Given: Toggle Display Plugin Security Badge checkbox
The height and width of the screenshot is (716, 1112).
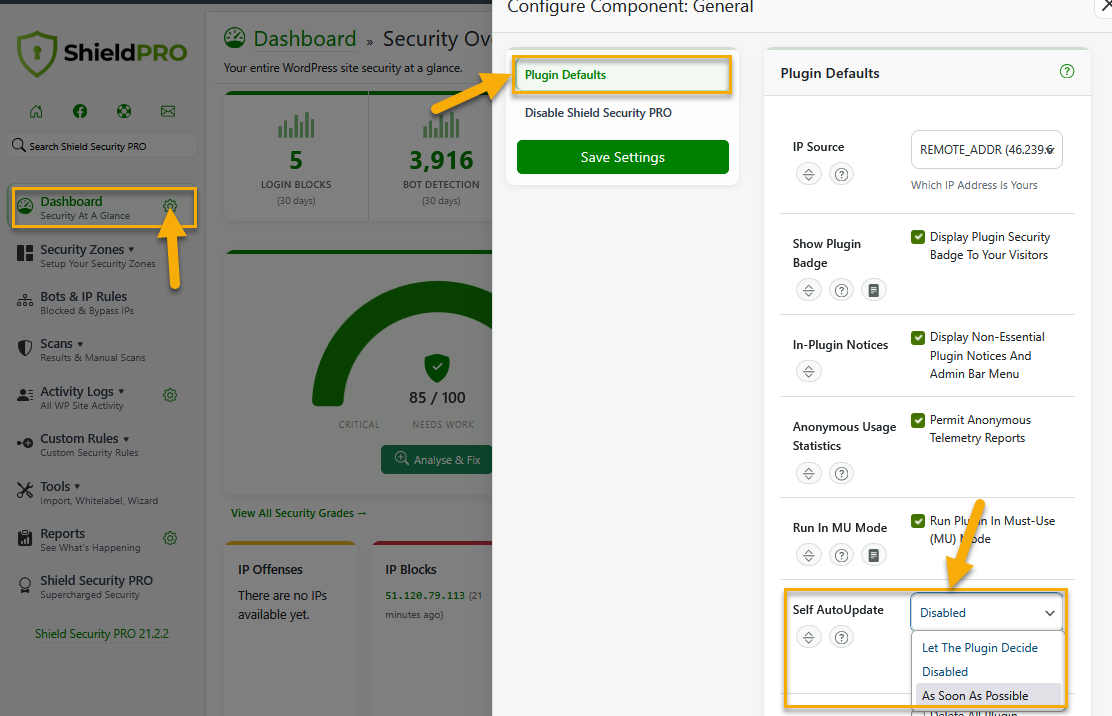Looking at the screenshot, I should pyautogui.click(x=918, y=237).
